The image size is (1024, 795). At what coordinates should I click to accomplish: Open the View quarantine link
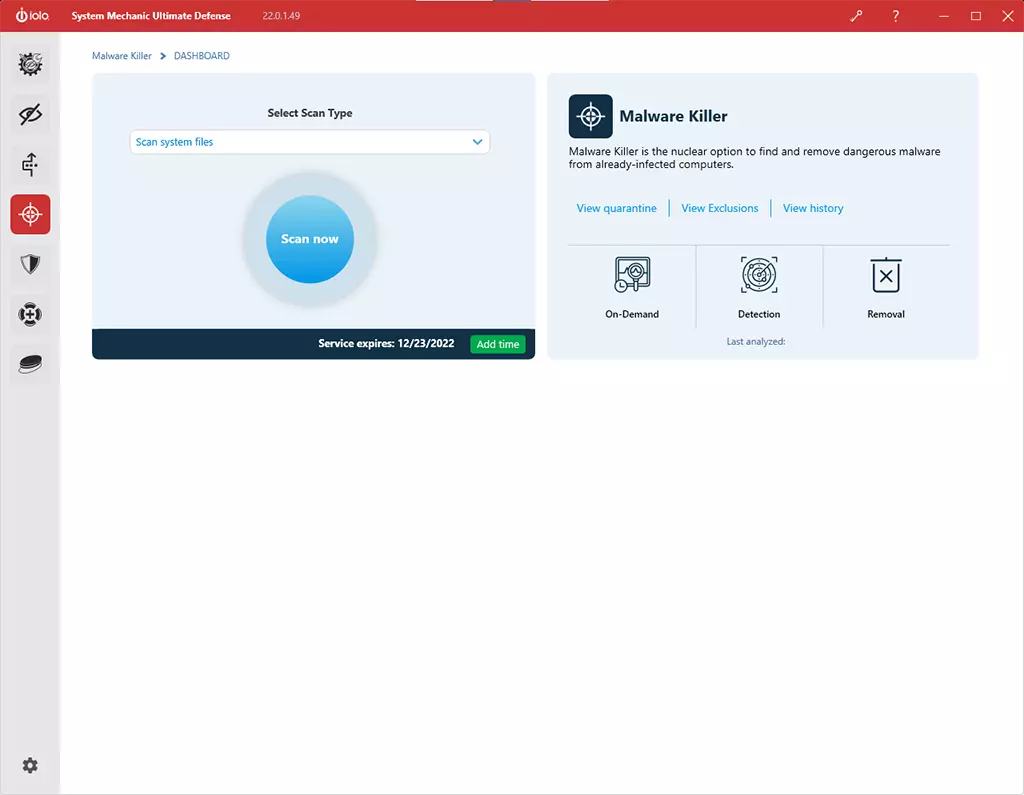[x=616, y=208]
